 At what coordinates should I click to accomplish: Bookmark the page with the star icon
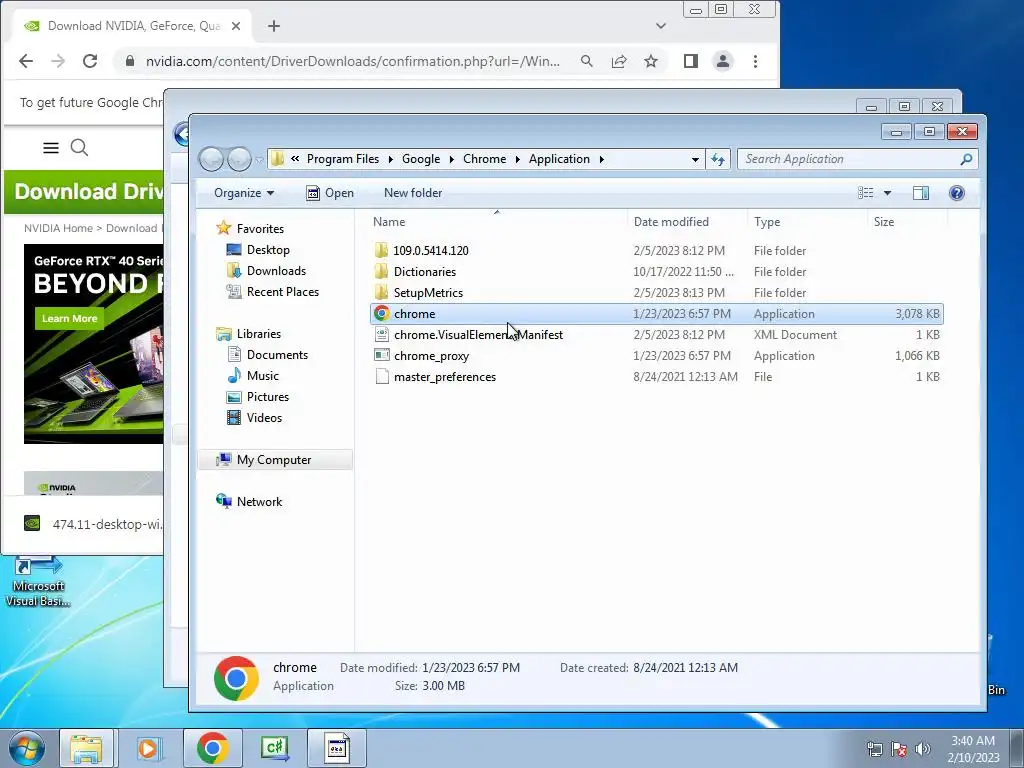pyautogui.click(x=651, y=61)
